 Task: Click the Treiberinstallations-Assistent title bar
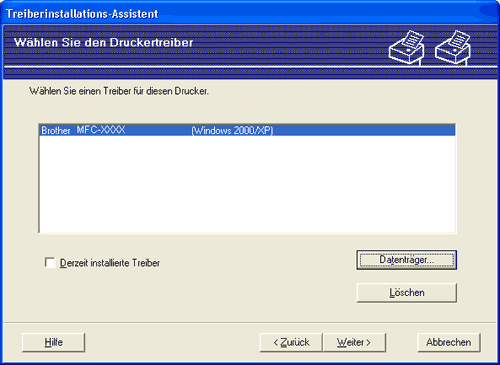(x=250, y=14)
